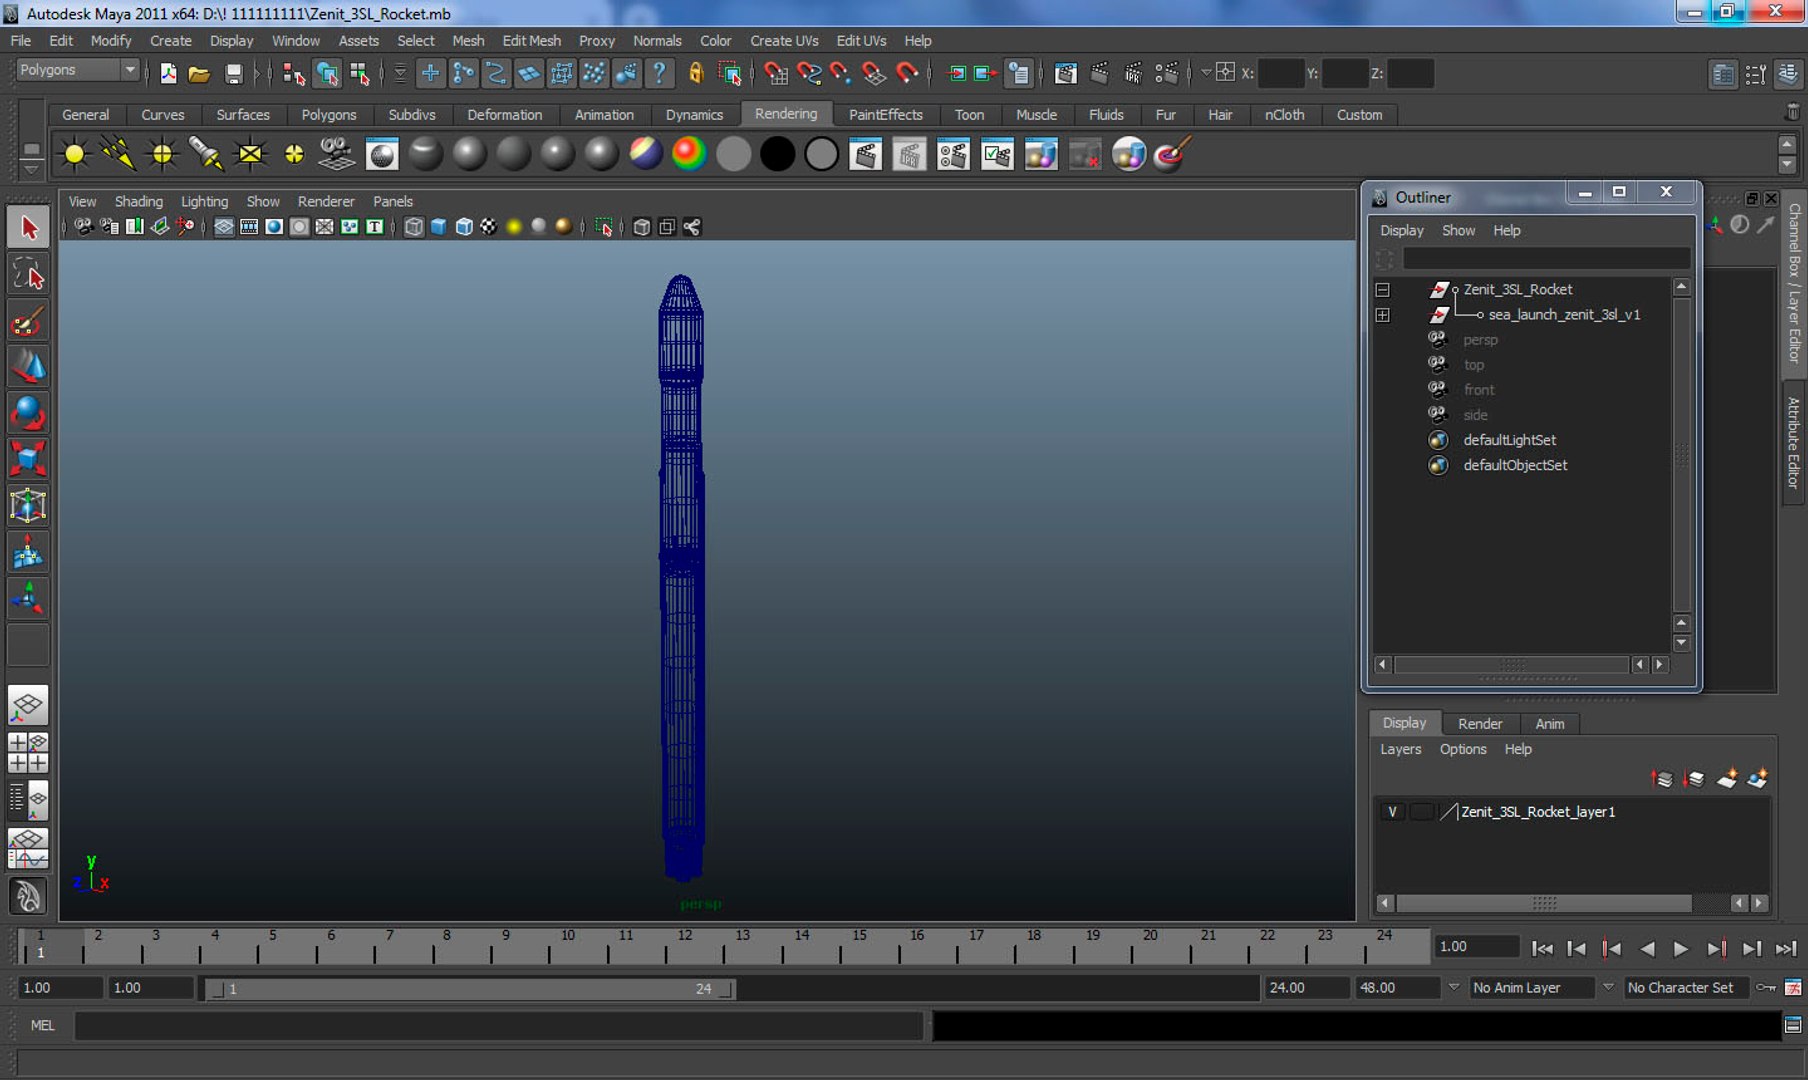Click the Lasso select tool
This screenshot has height=1080, width=1808.
pos(28,275)
